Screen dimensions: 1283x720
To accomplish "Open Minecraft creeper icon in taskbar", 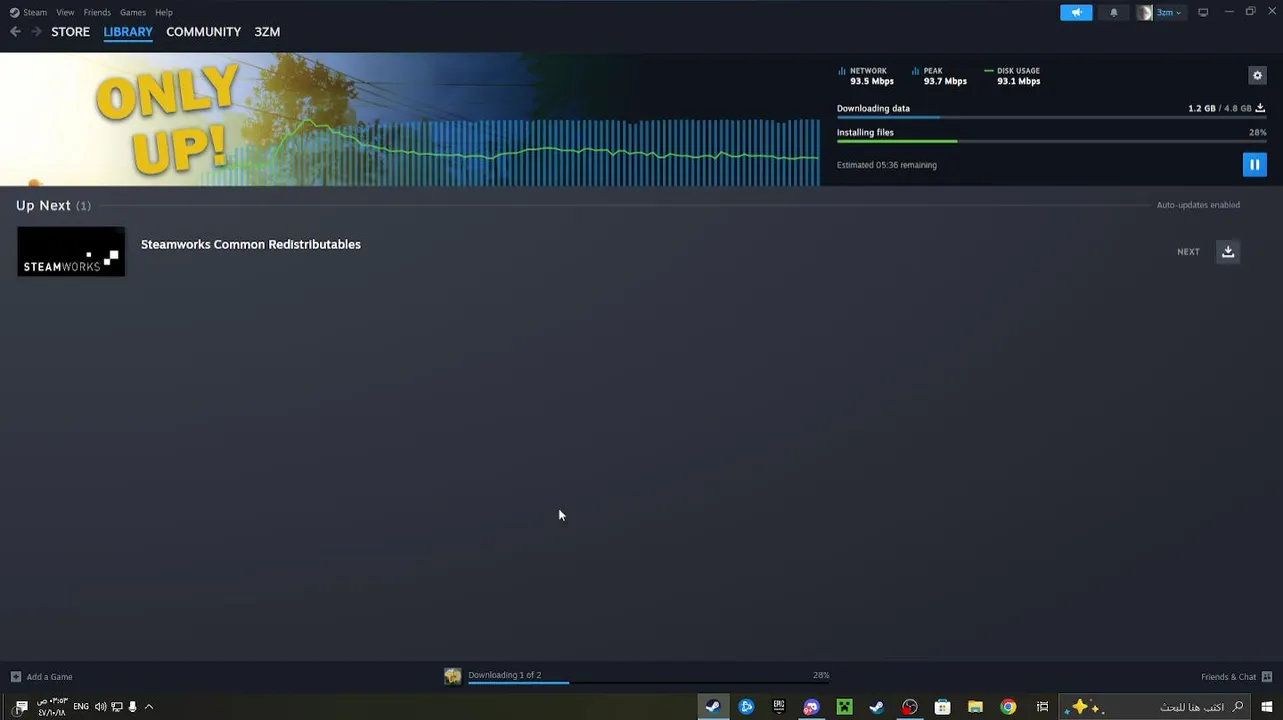I will click(x=844, y=707).
